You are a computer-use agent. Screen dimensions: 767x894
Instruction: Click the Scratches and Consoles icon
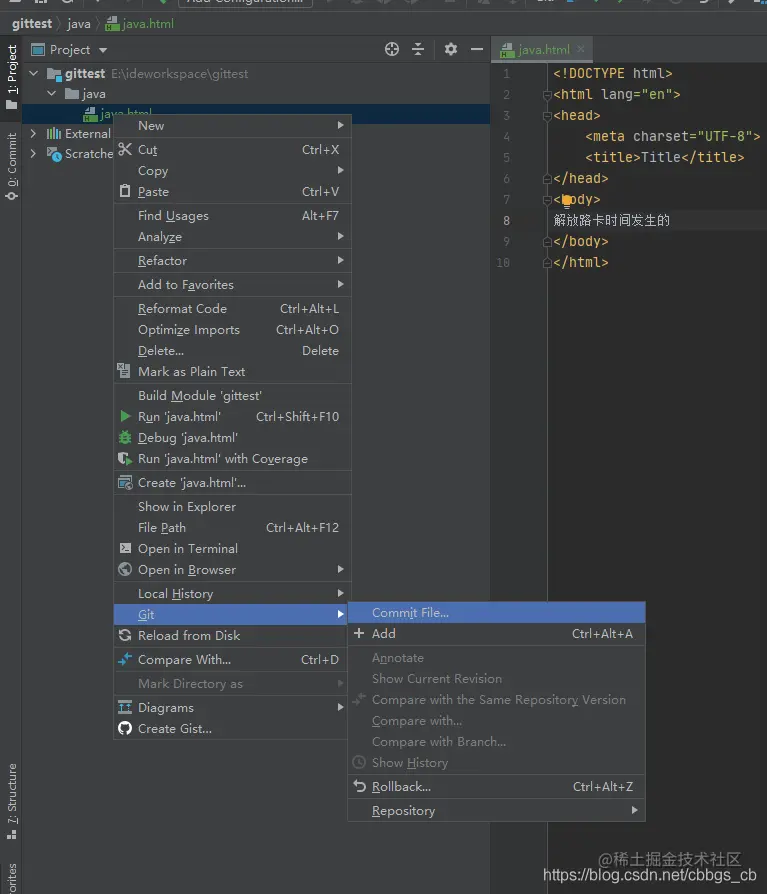click(54, 154)
